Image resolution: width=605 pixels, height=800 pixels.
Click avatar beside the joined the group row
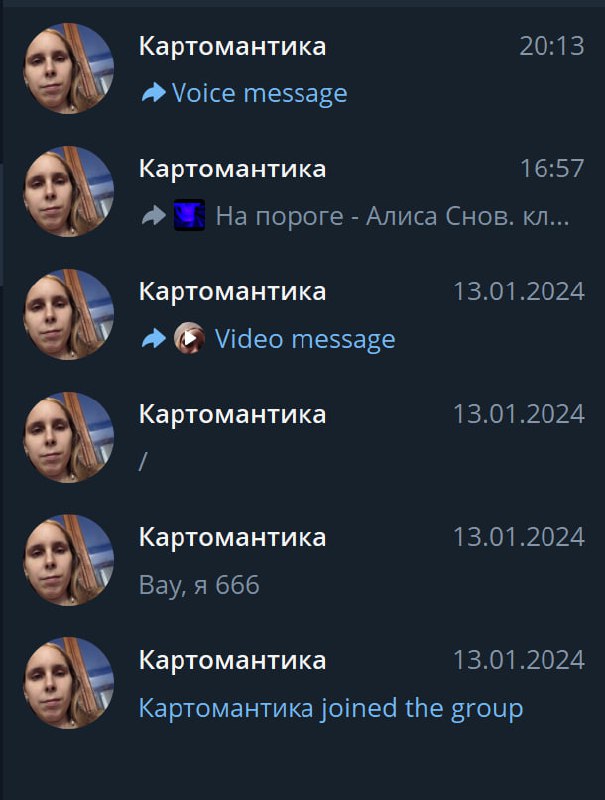click(x=69, y=683)
